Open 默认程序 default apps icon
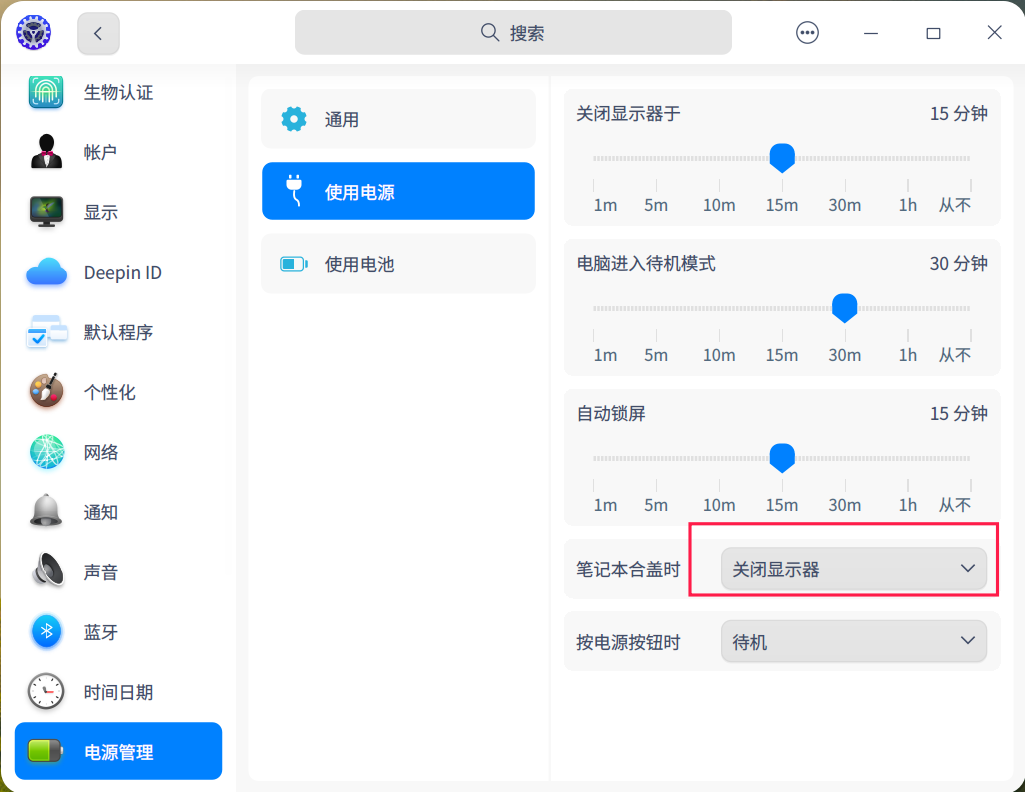Viewport: 1025px width, 792px height. click(45, 332)
